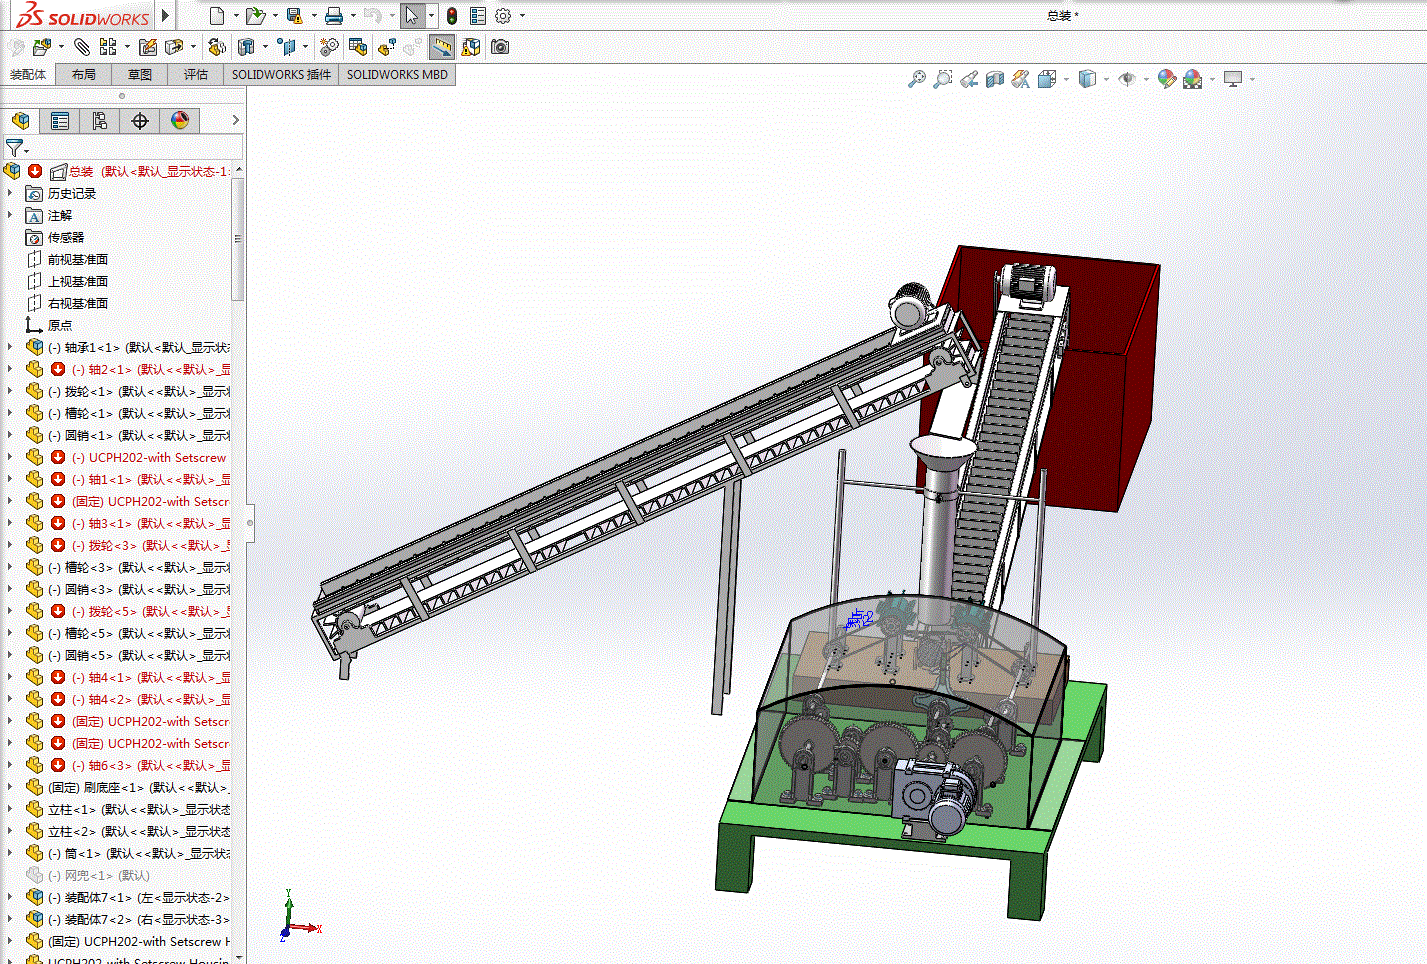This screenshot has height=964, width=1427.
Task: Select the Mate paperclip tool
Action: [82, 47]
